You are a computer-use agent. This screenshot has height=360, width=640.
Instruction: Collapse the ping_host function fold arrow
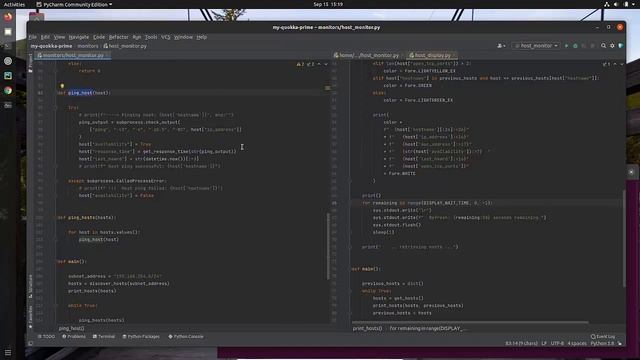56,93
